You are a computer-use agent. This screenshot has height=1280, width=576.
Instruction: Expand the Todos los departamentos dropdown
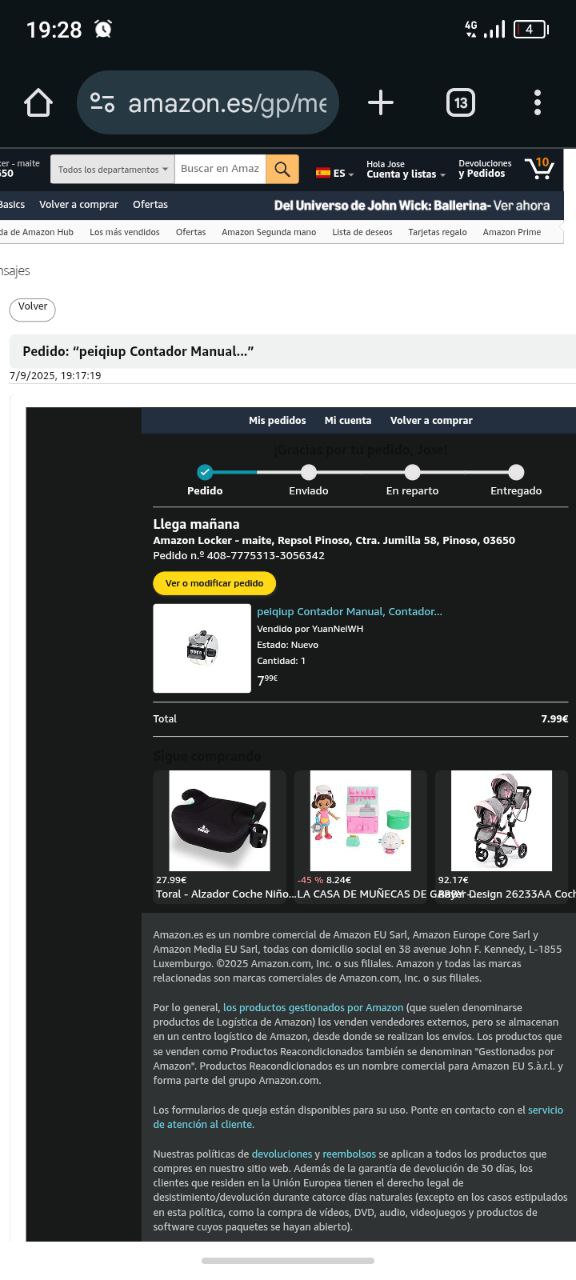click(x=113, y=169)
